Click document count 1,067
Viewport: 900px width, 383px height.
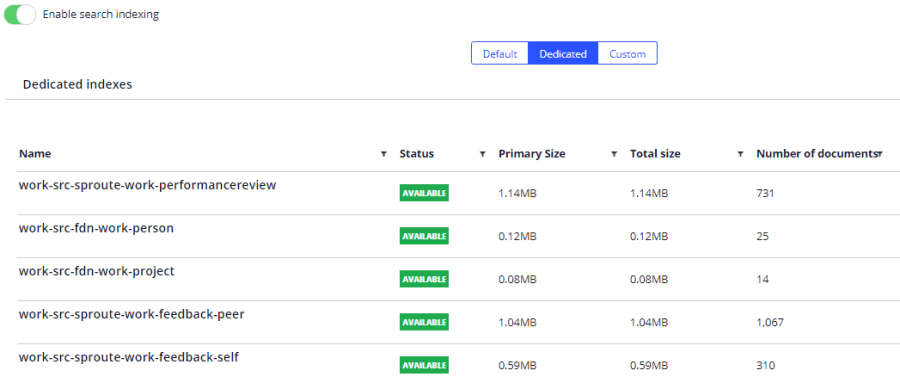pos(770,323)
